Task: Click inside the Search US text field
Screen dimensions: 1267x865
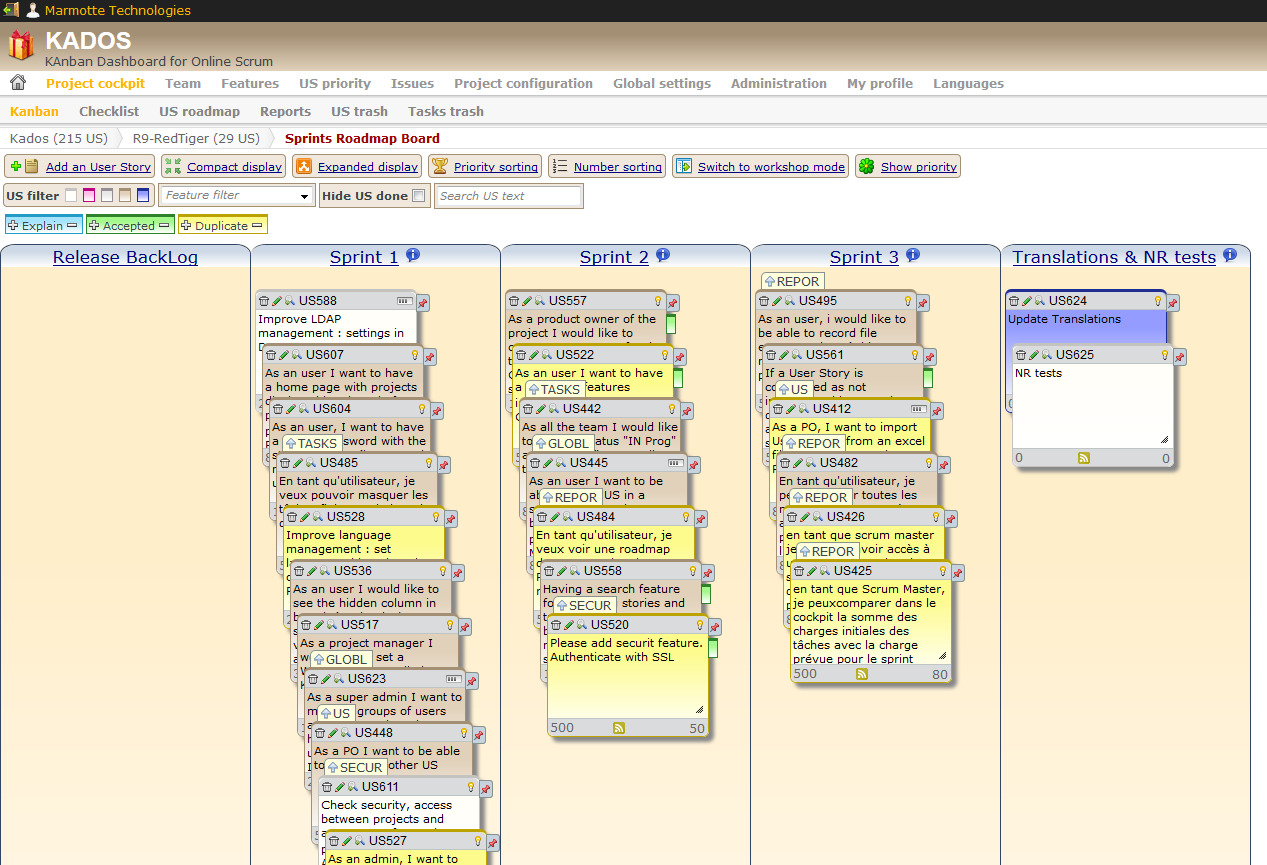Action: pos(508,195)
